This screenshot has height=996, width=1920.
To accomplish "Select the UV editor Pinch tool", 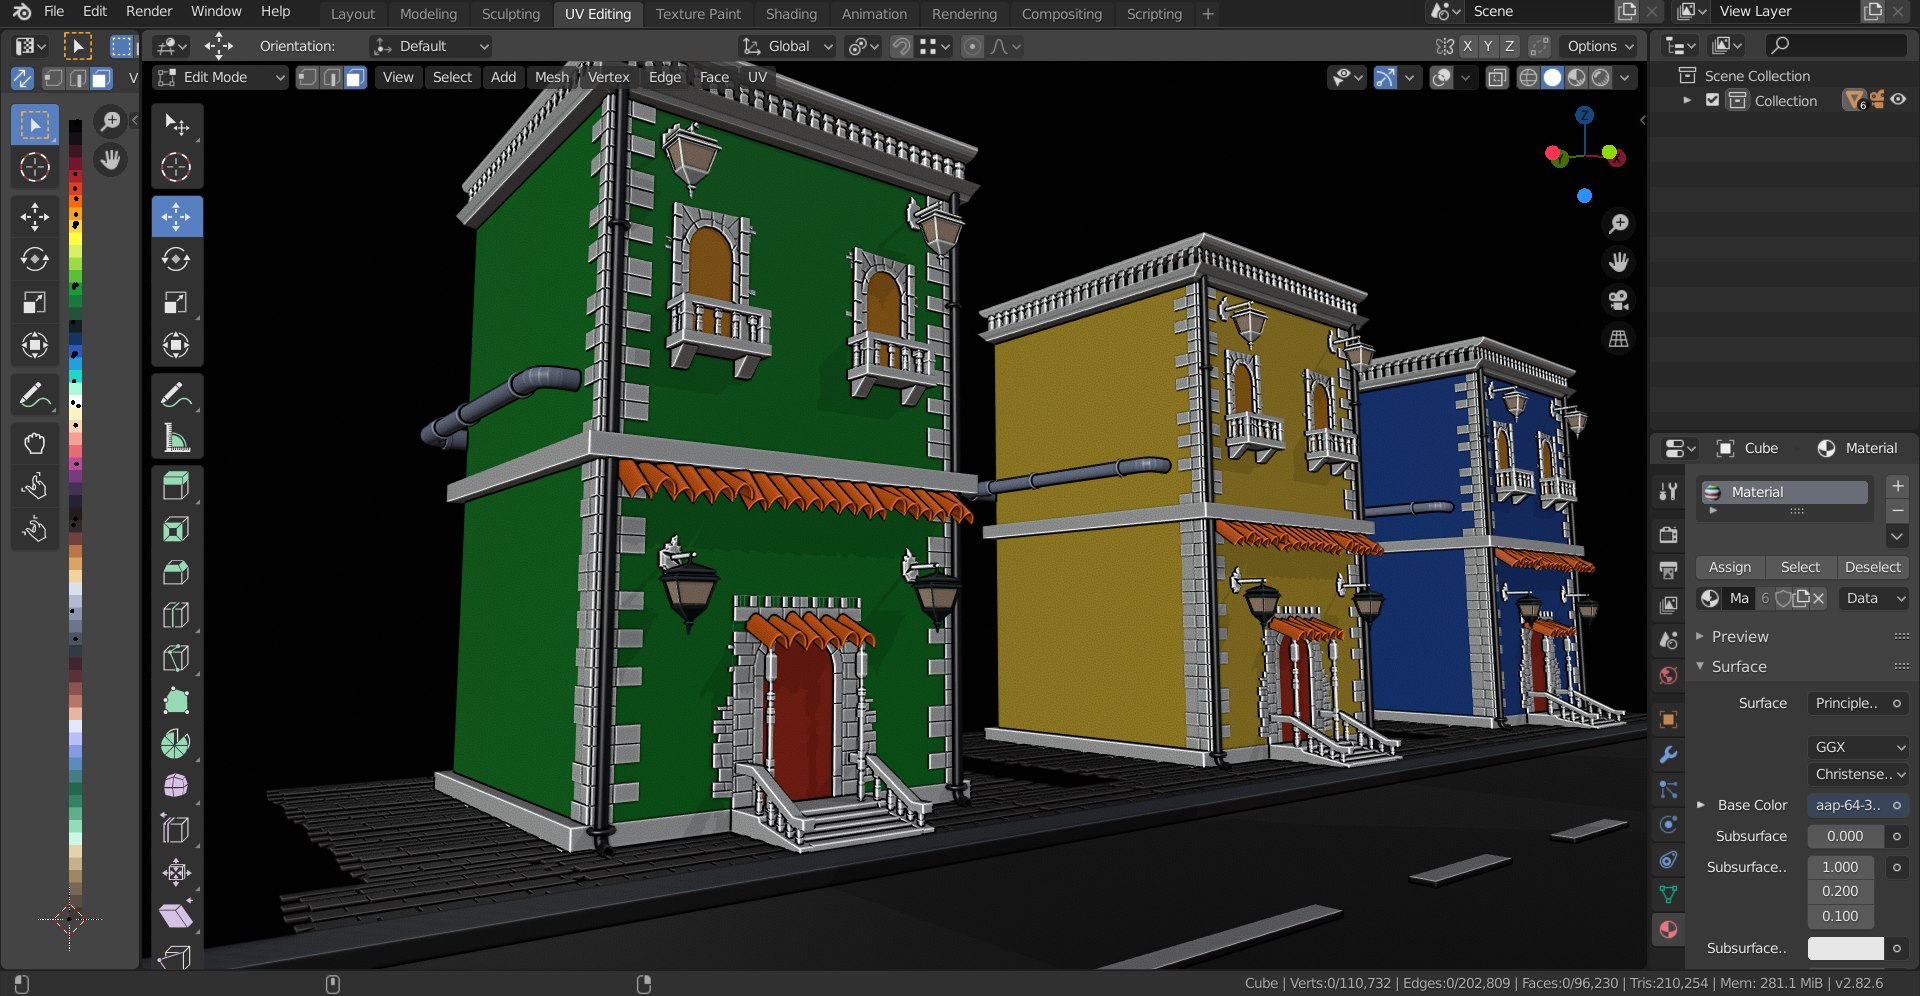I will tap(35, 530).
